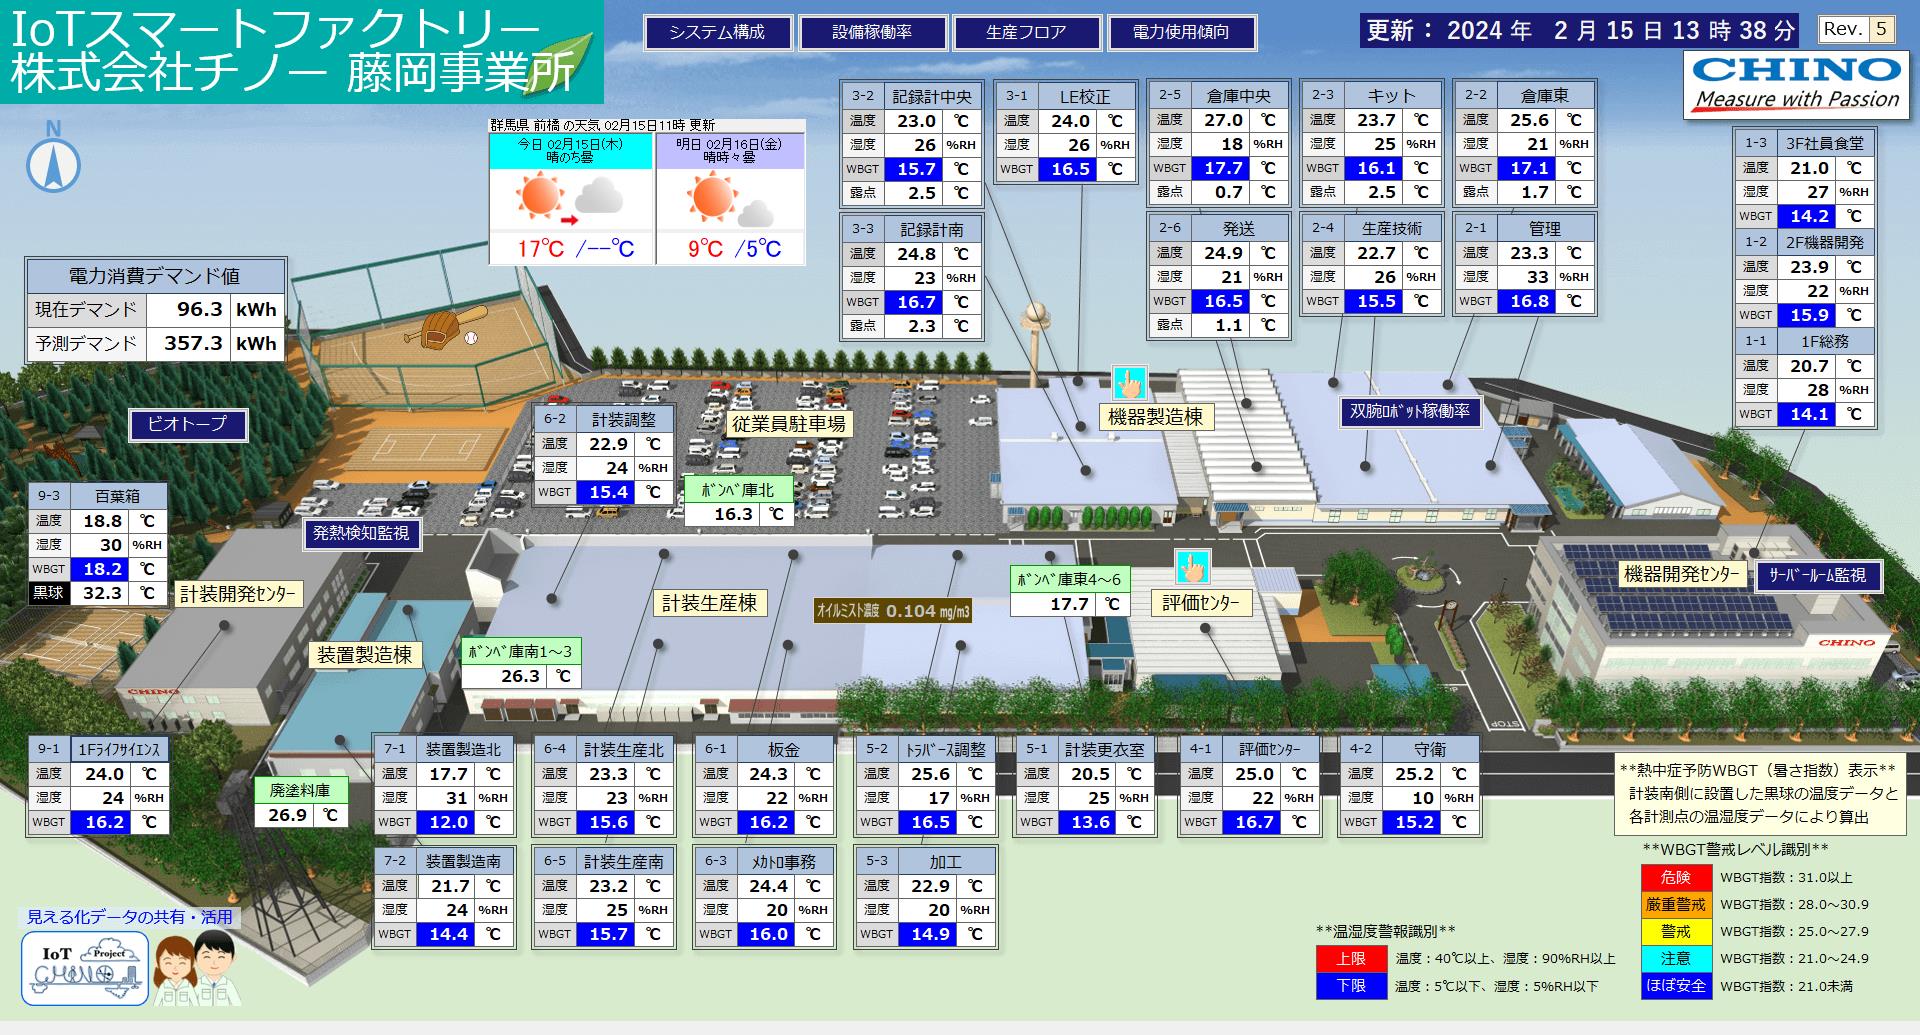This screenshot has width=1920, height=1035.
Task: Click the 厳重警戒 orange WBGT swatch
Action: [1676, 904]
